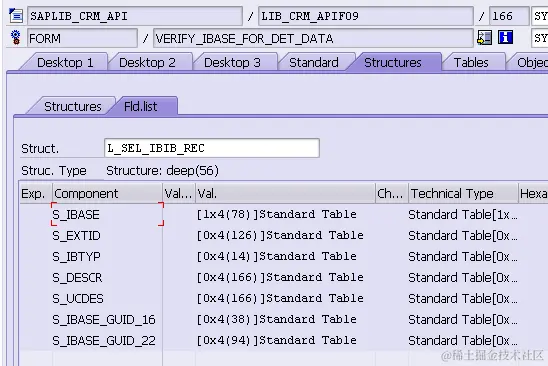
Task: Click the value [0x4(38)]Standard Table
Action: [x=276, y=319]
